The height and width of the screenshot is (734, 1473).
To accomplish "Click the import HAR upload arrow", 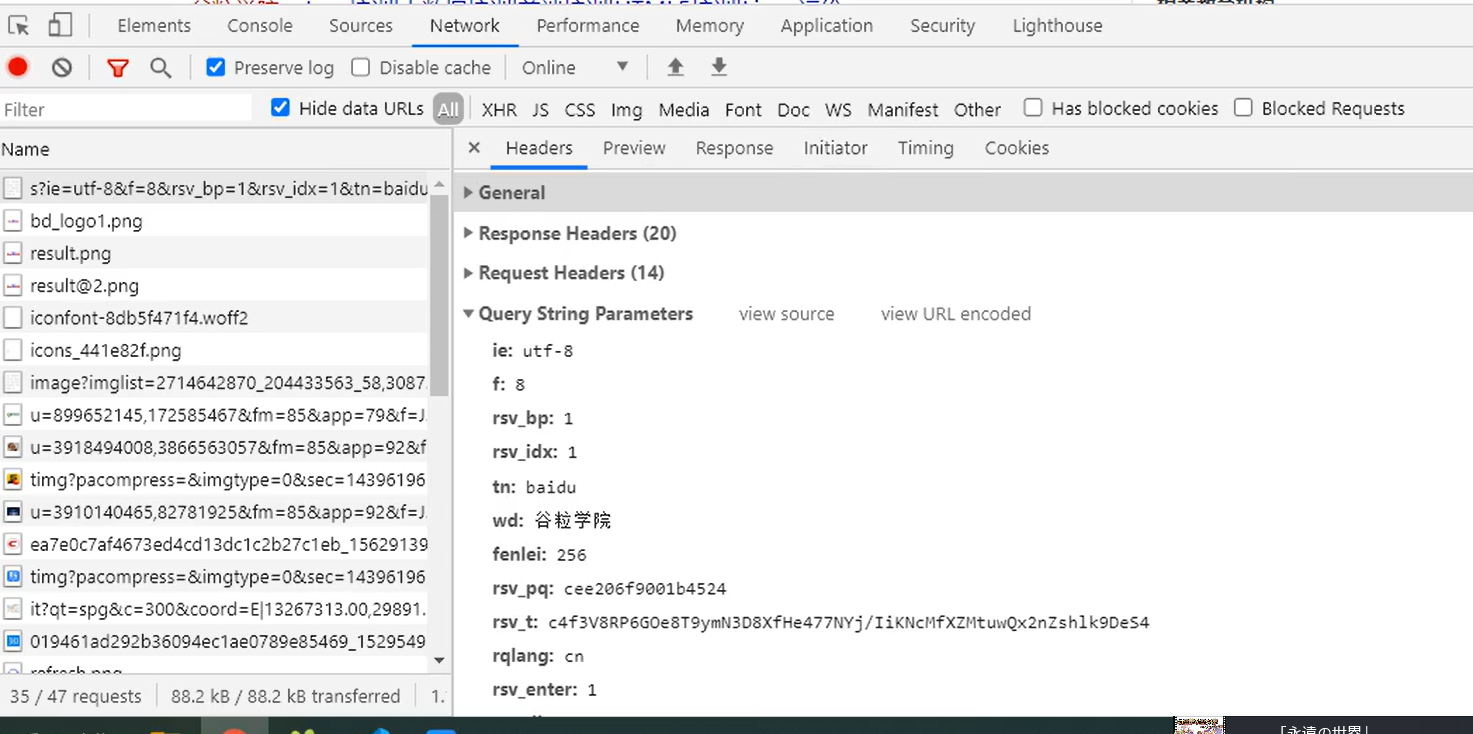I will (x=676, y=68).
